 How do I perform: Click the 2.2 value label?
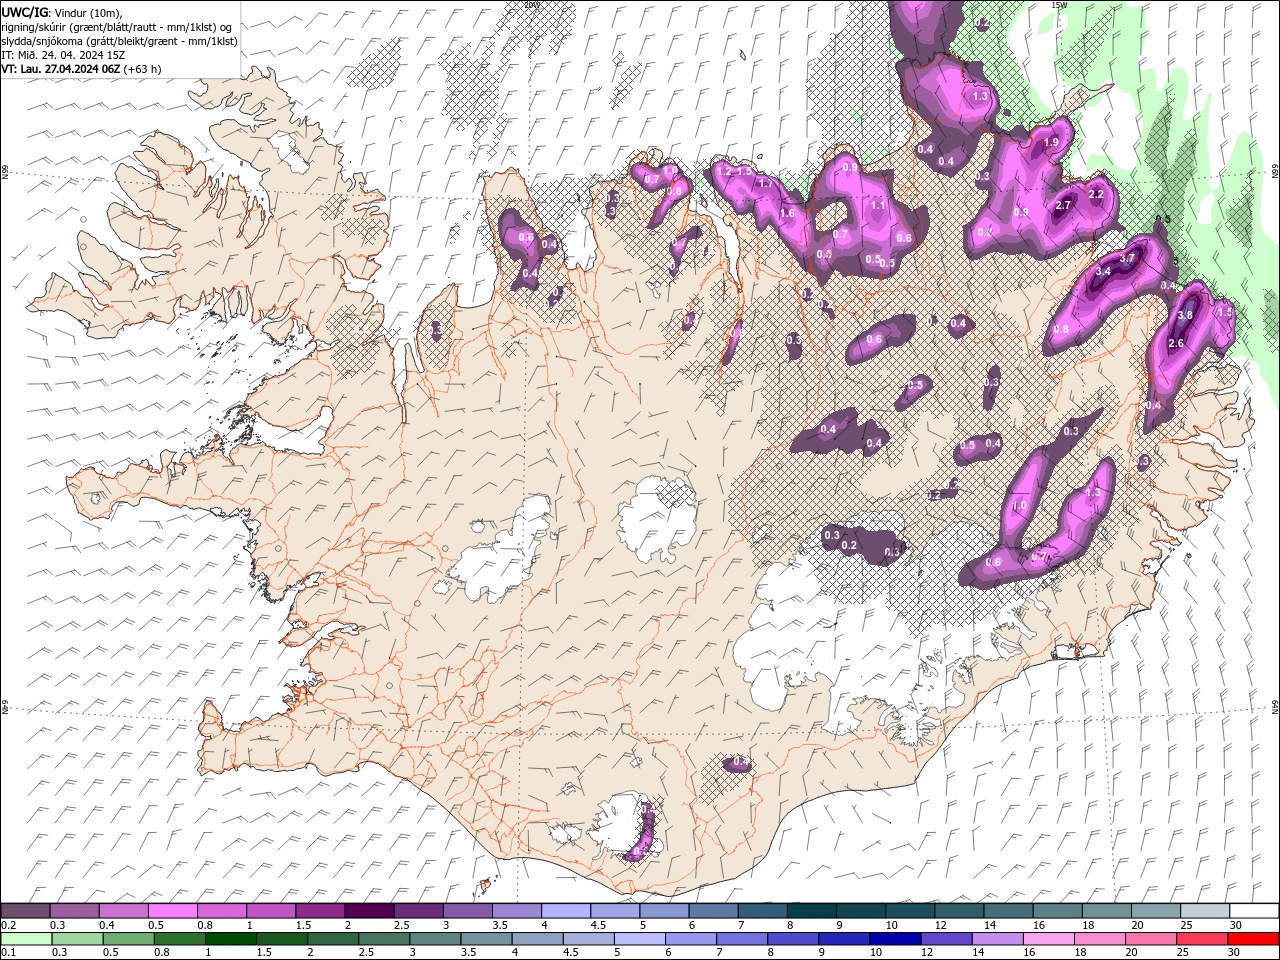1096,194
